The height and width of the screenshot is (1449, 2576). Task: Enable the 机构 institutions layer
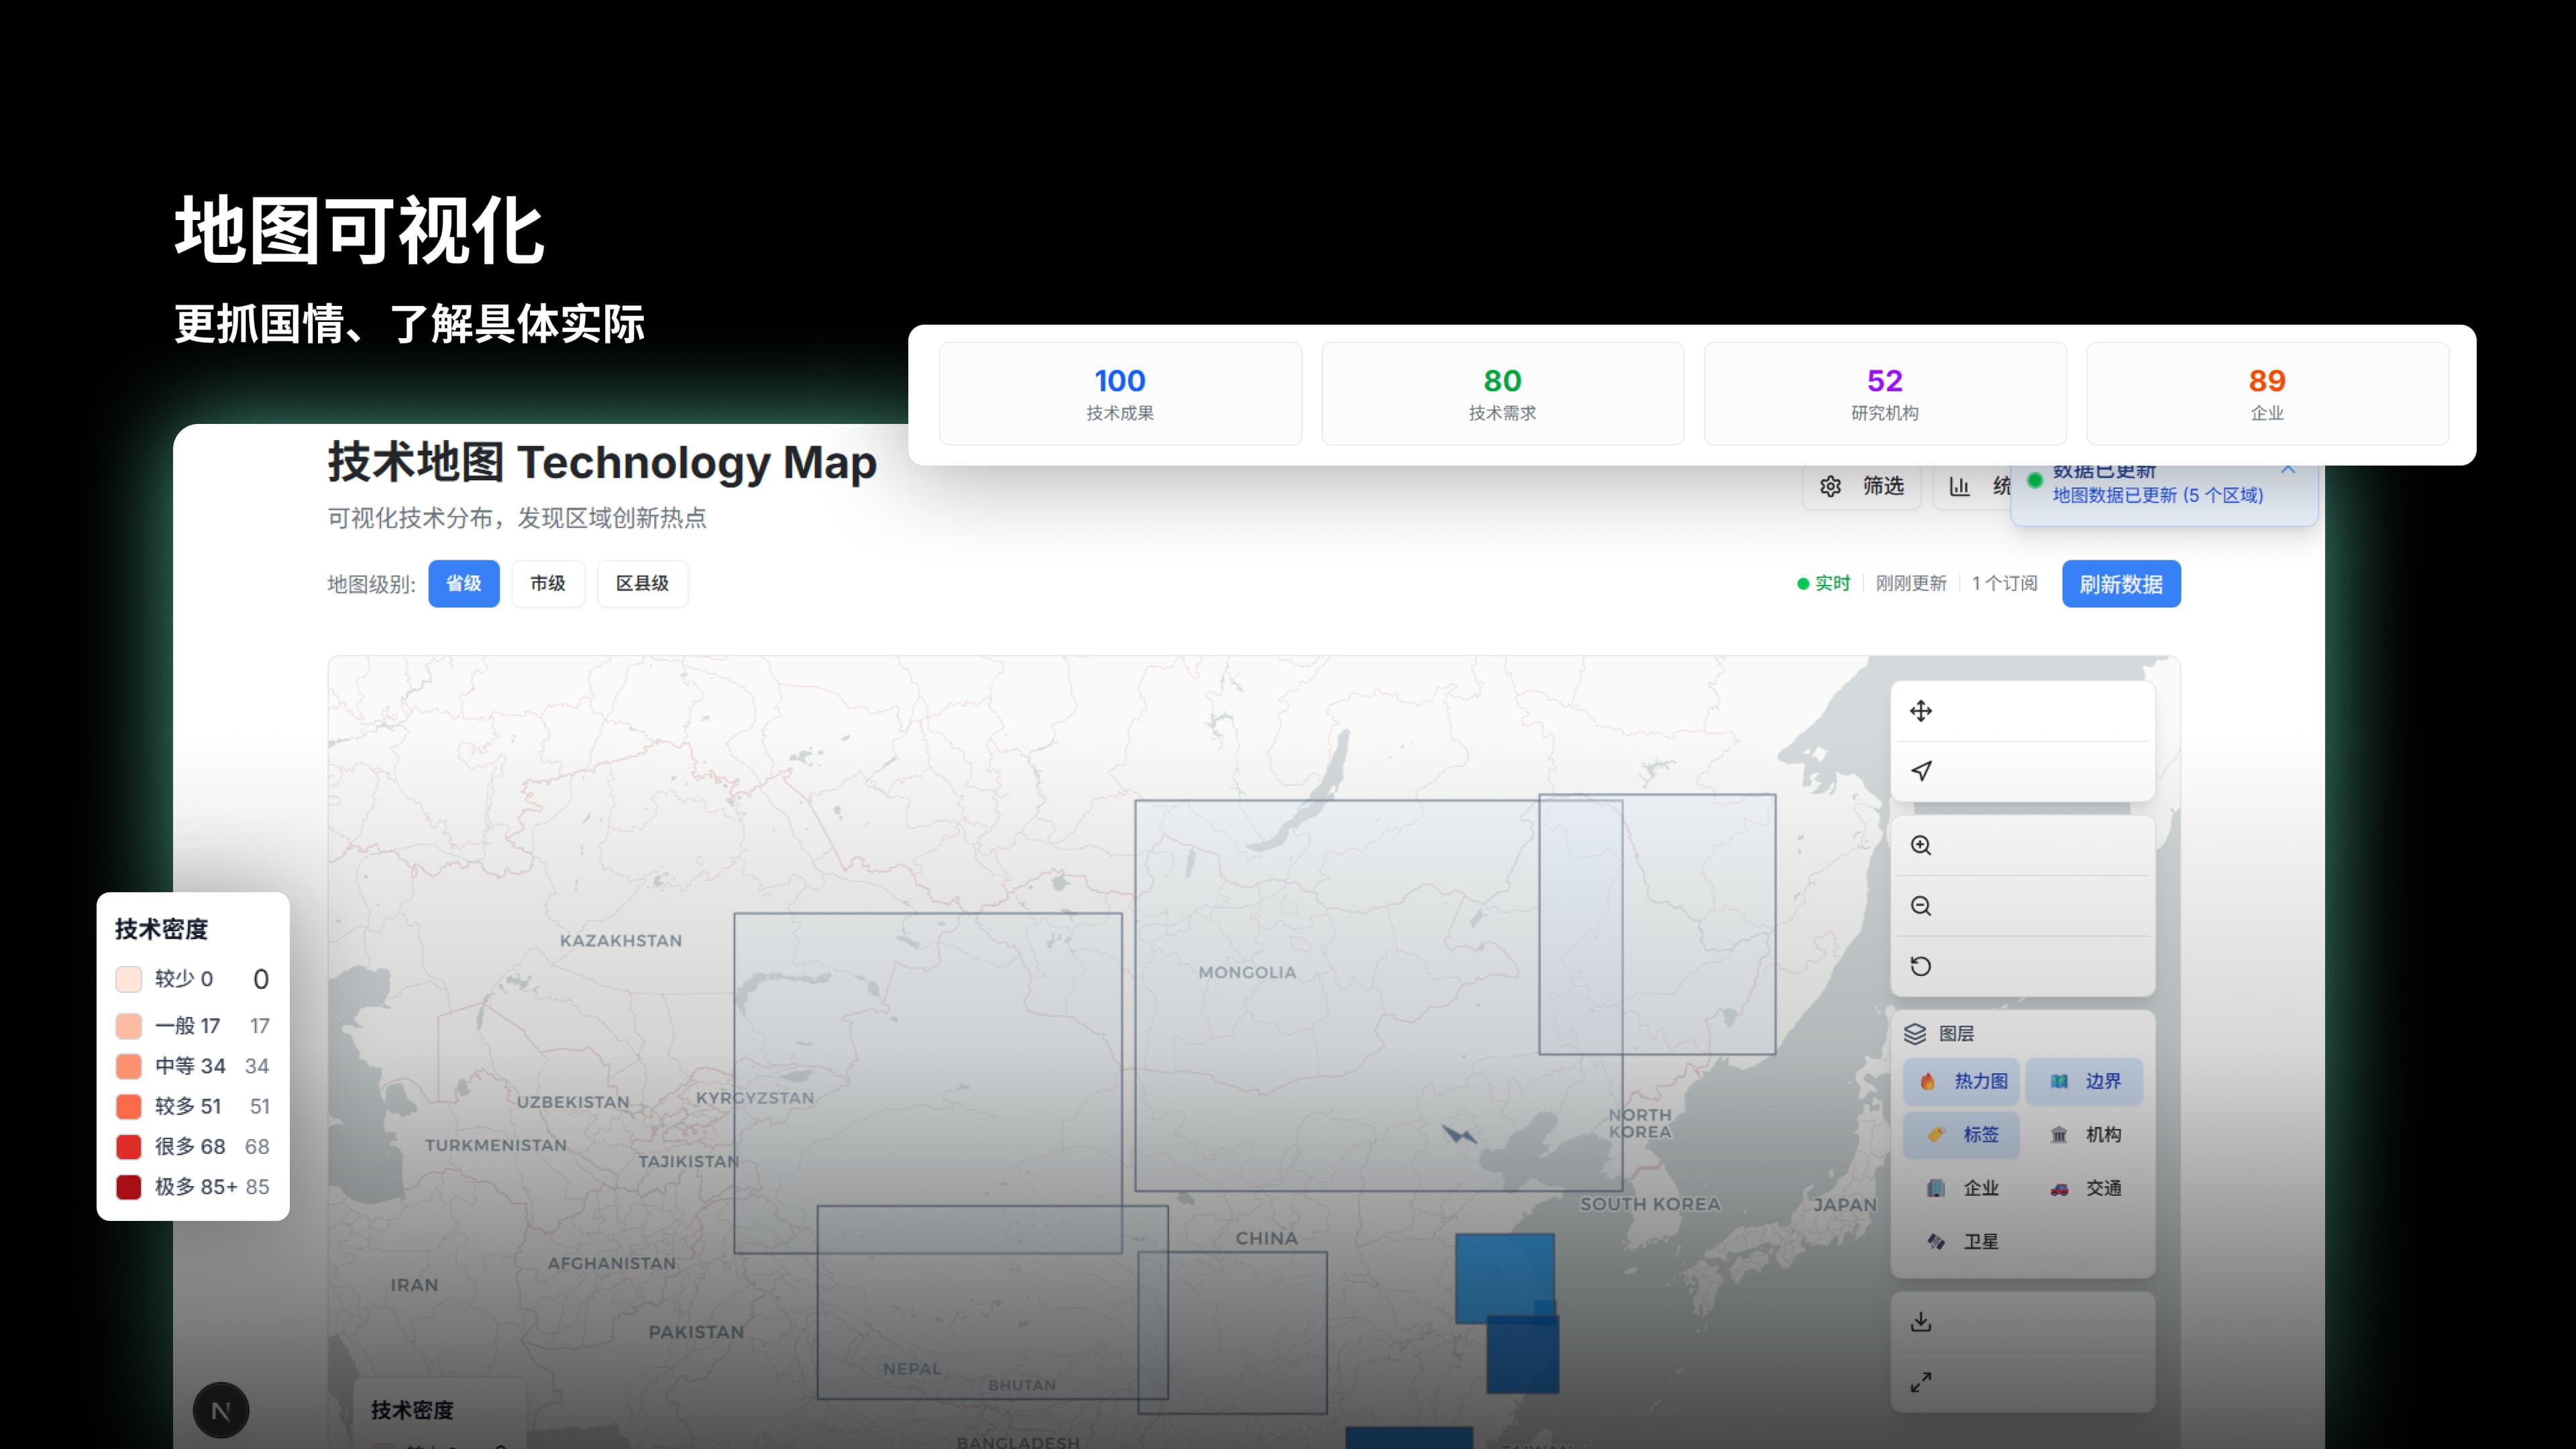tap(2084, 1135)
